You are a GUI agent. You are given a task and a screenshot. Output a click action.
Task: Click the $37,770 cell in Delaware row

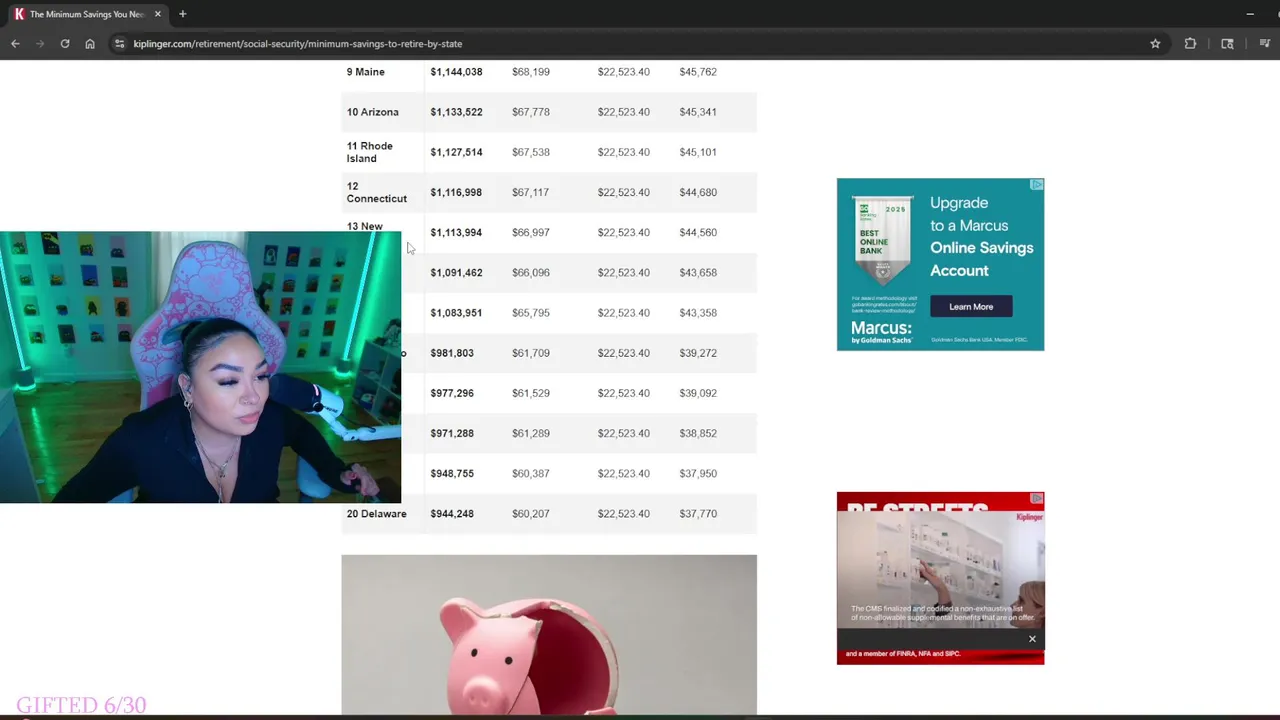pos(698,514)
